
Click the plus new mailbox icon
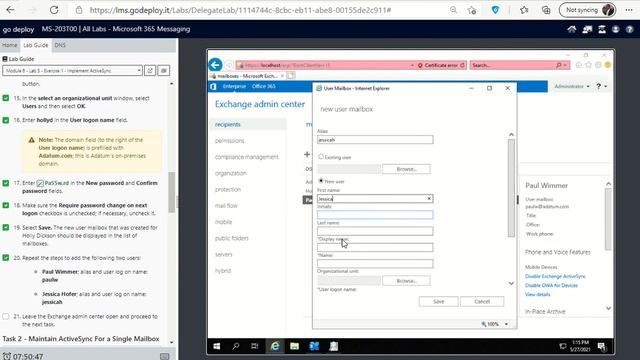click(307, 154)
